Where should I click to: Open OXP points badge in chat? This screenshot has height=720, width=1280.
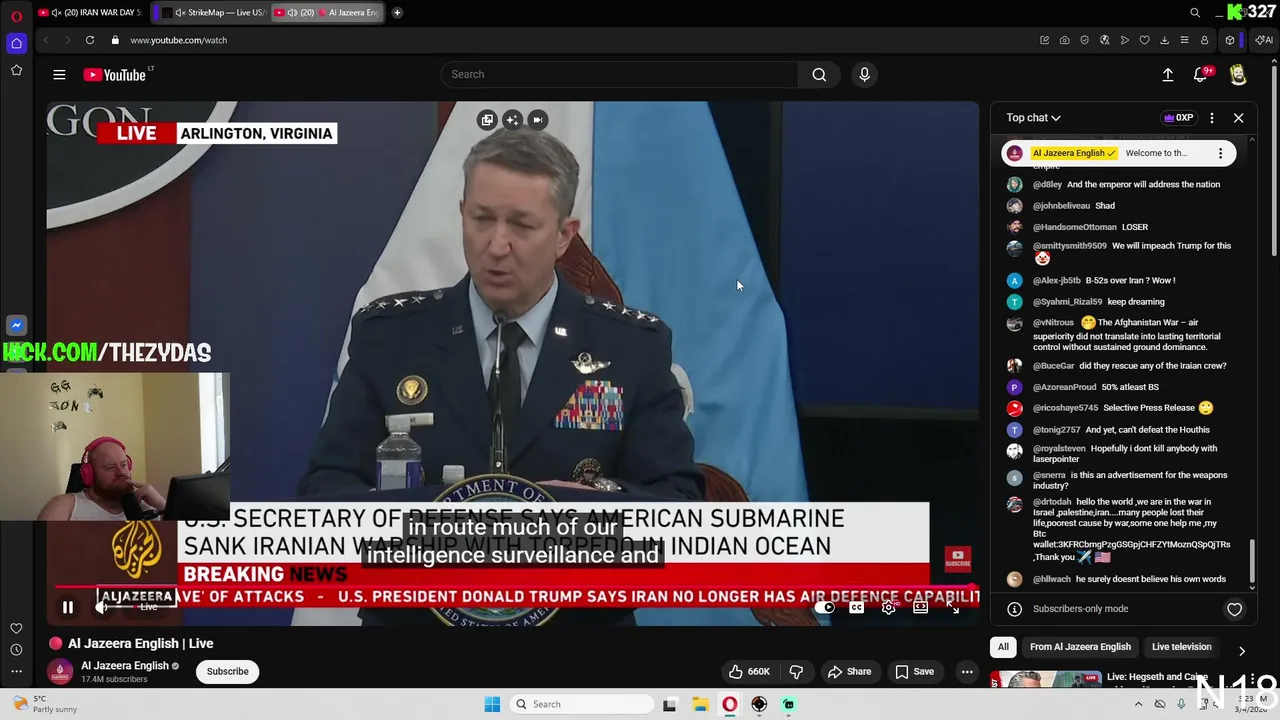coord(1179,118)
